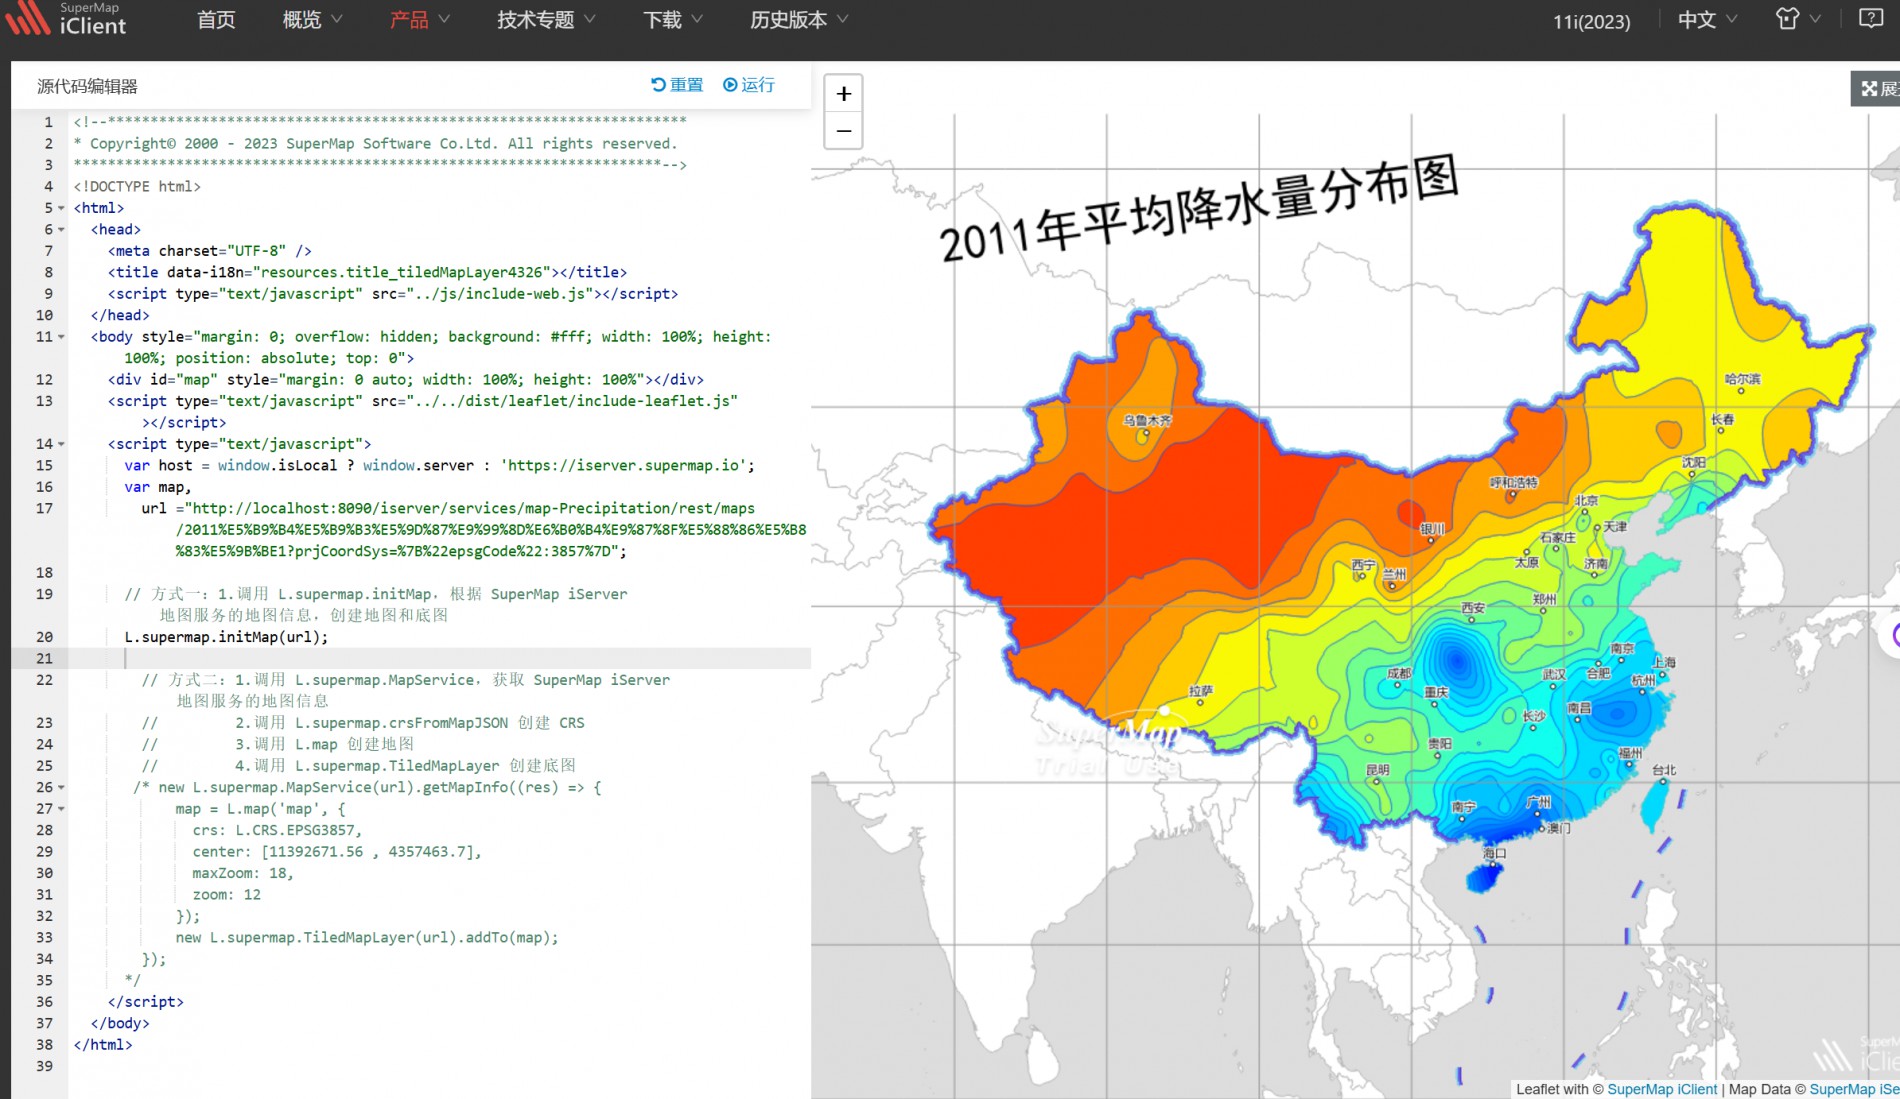1900x1099 pixels.
Task: Zoom in on the map
Action: 844,94
